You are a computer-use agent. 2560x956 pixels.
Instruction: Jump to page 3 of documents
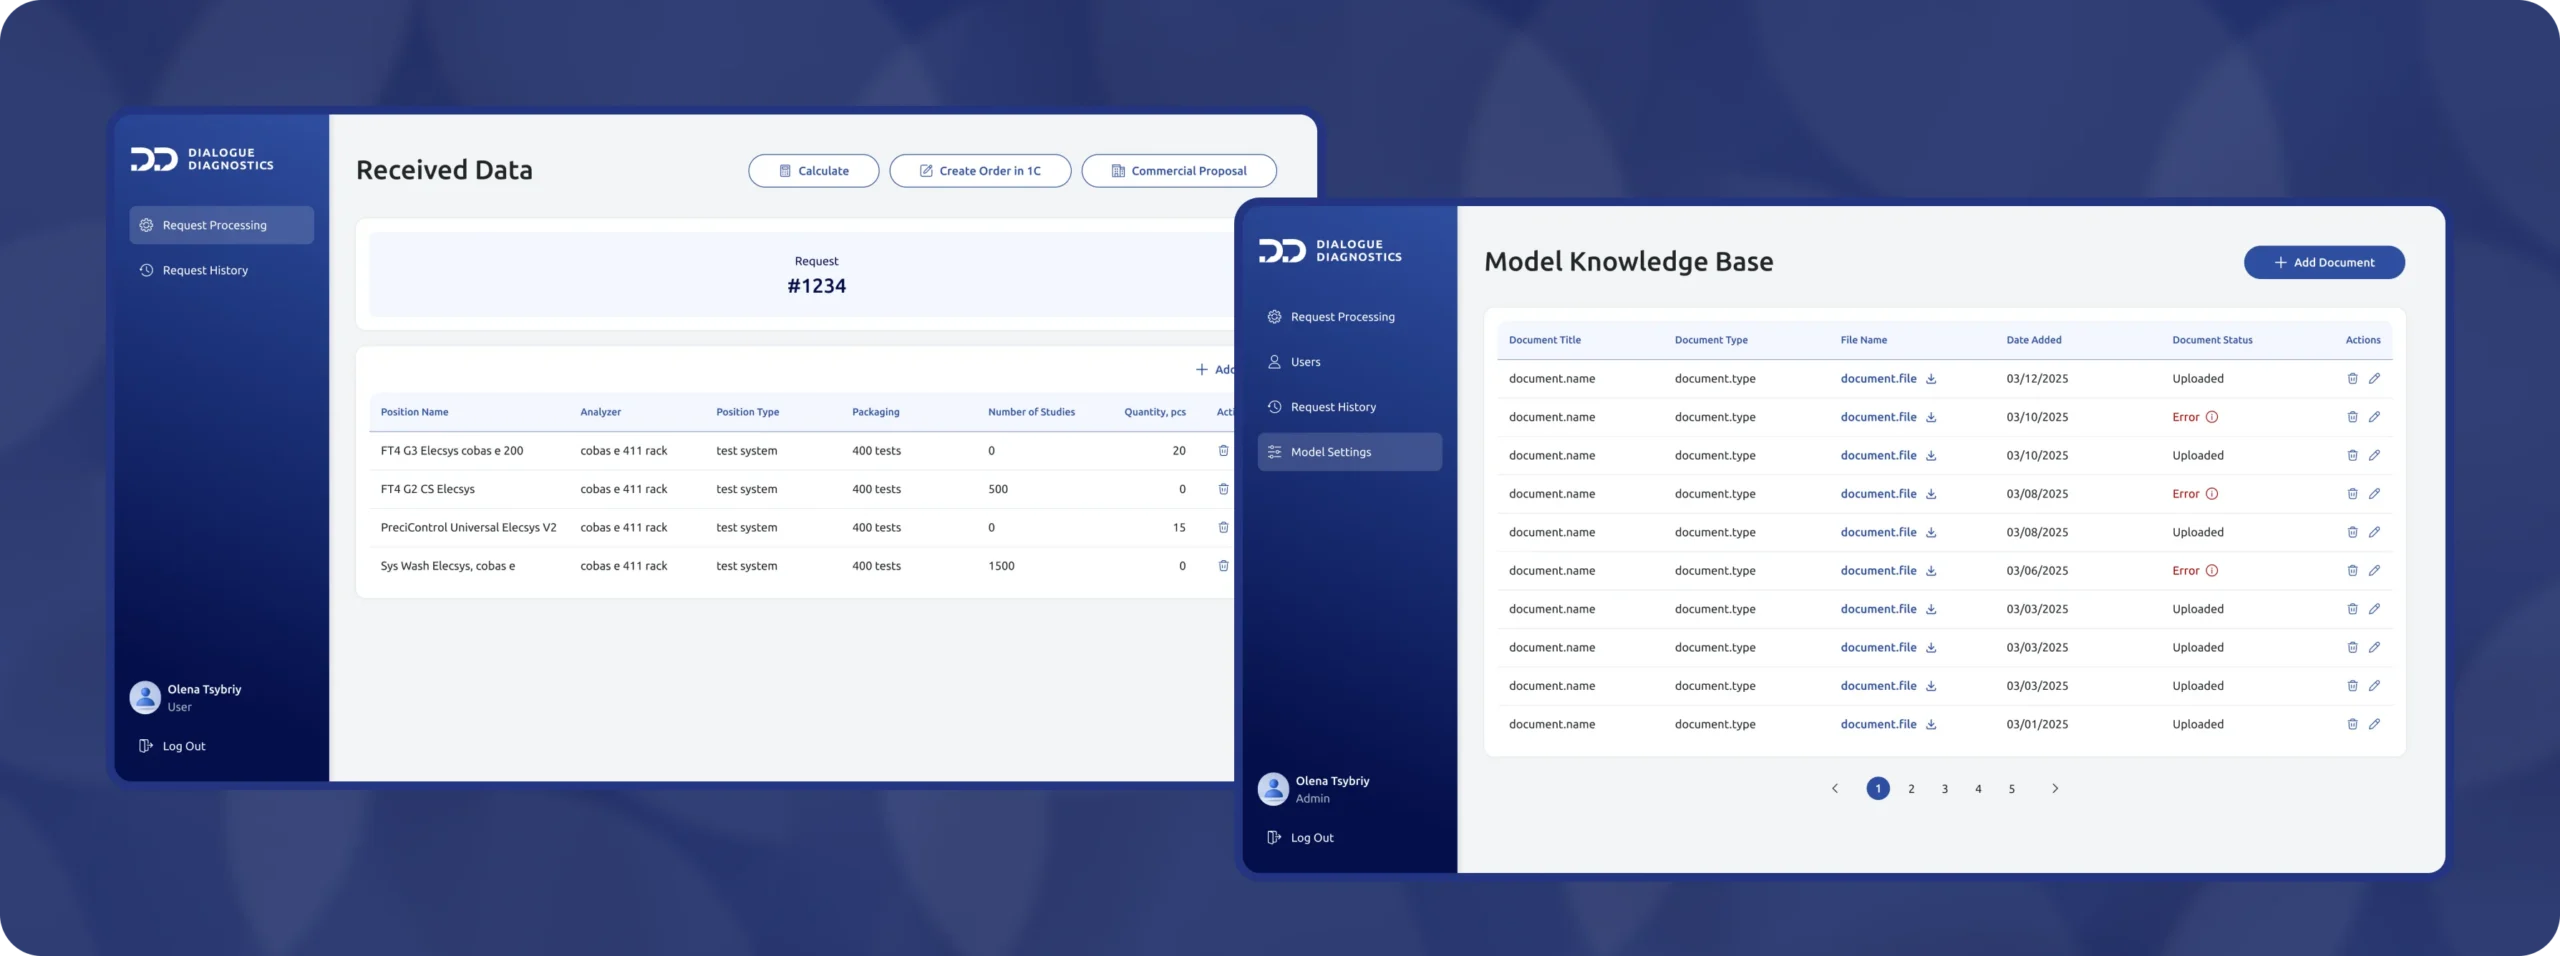1945,789
